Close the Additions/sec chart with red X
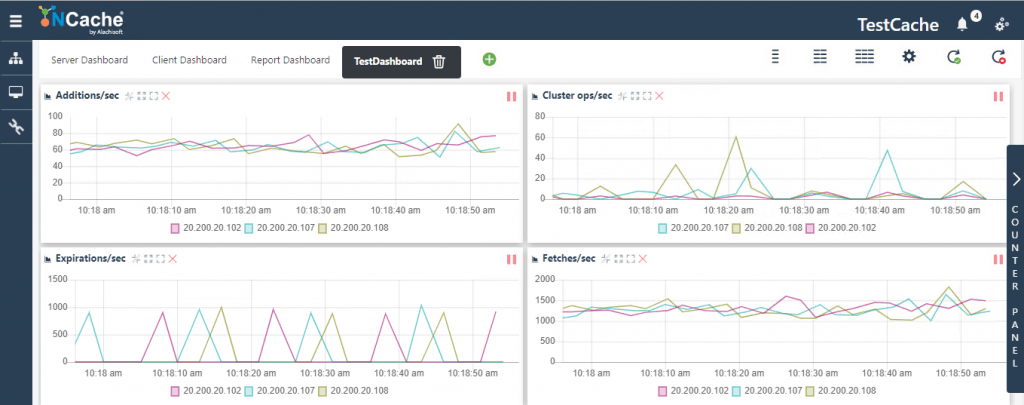Screen dimensions: 1024x405 pos(166,96)
